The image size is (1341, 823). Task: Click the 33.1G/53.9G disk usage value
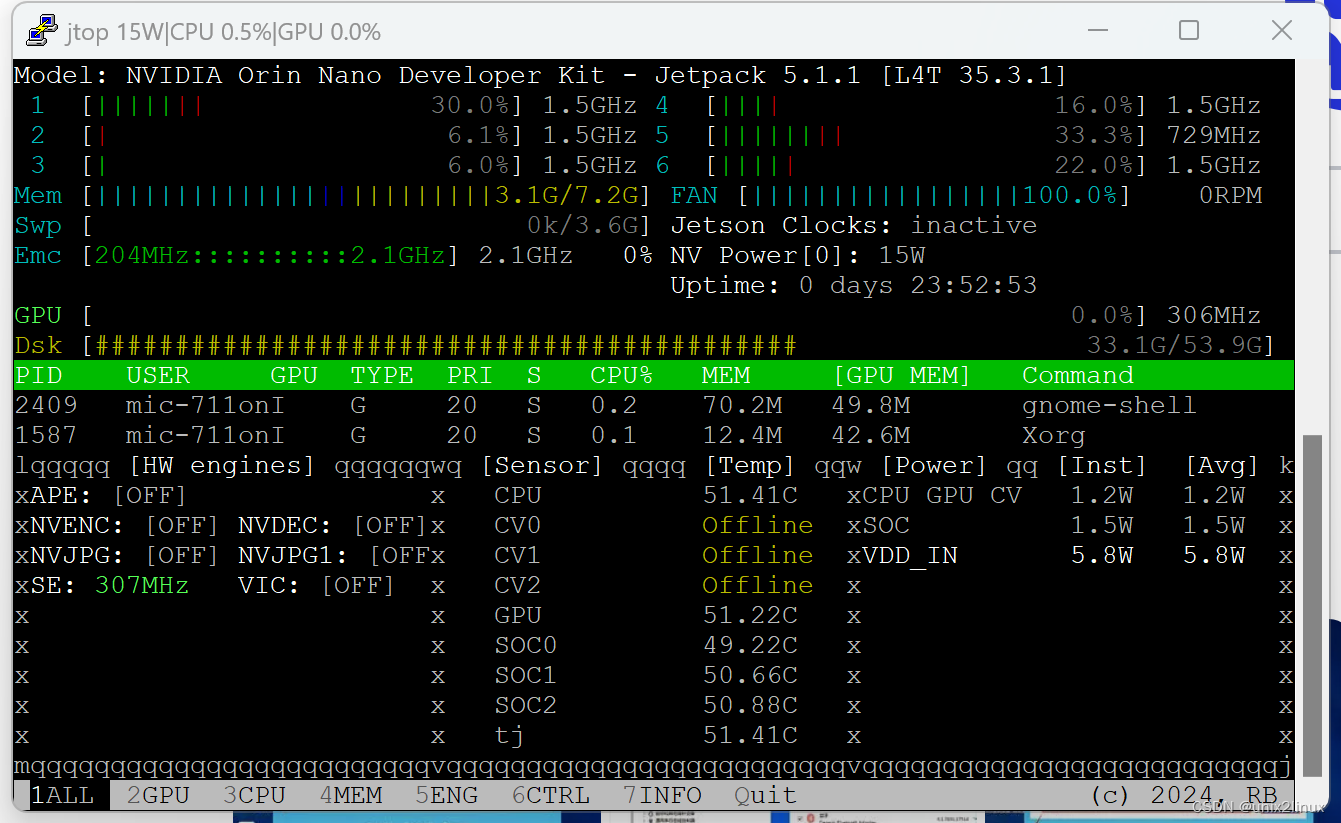click(1174, 345)
